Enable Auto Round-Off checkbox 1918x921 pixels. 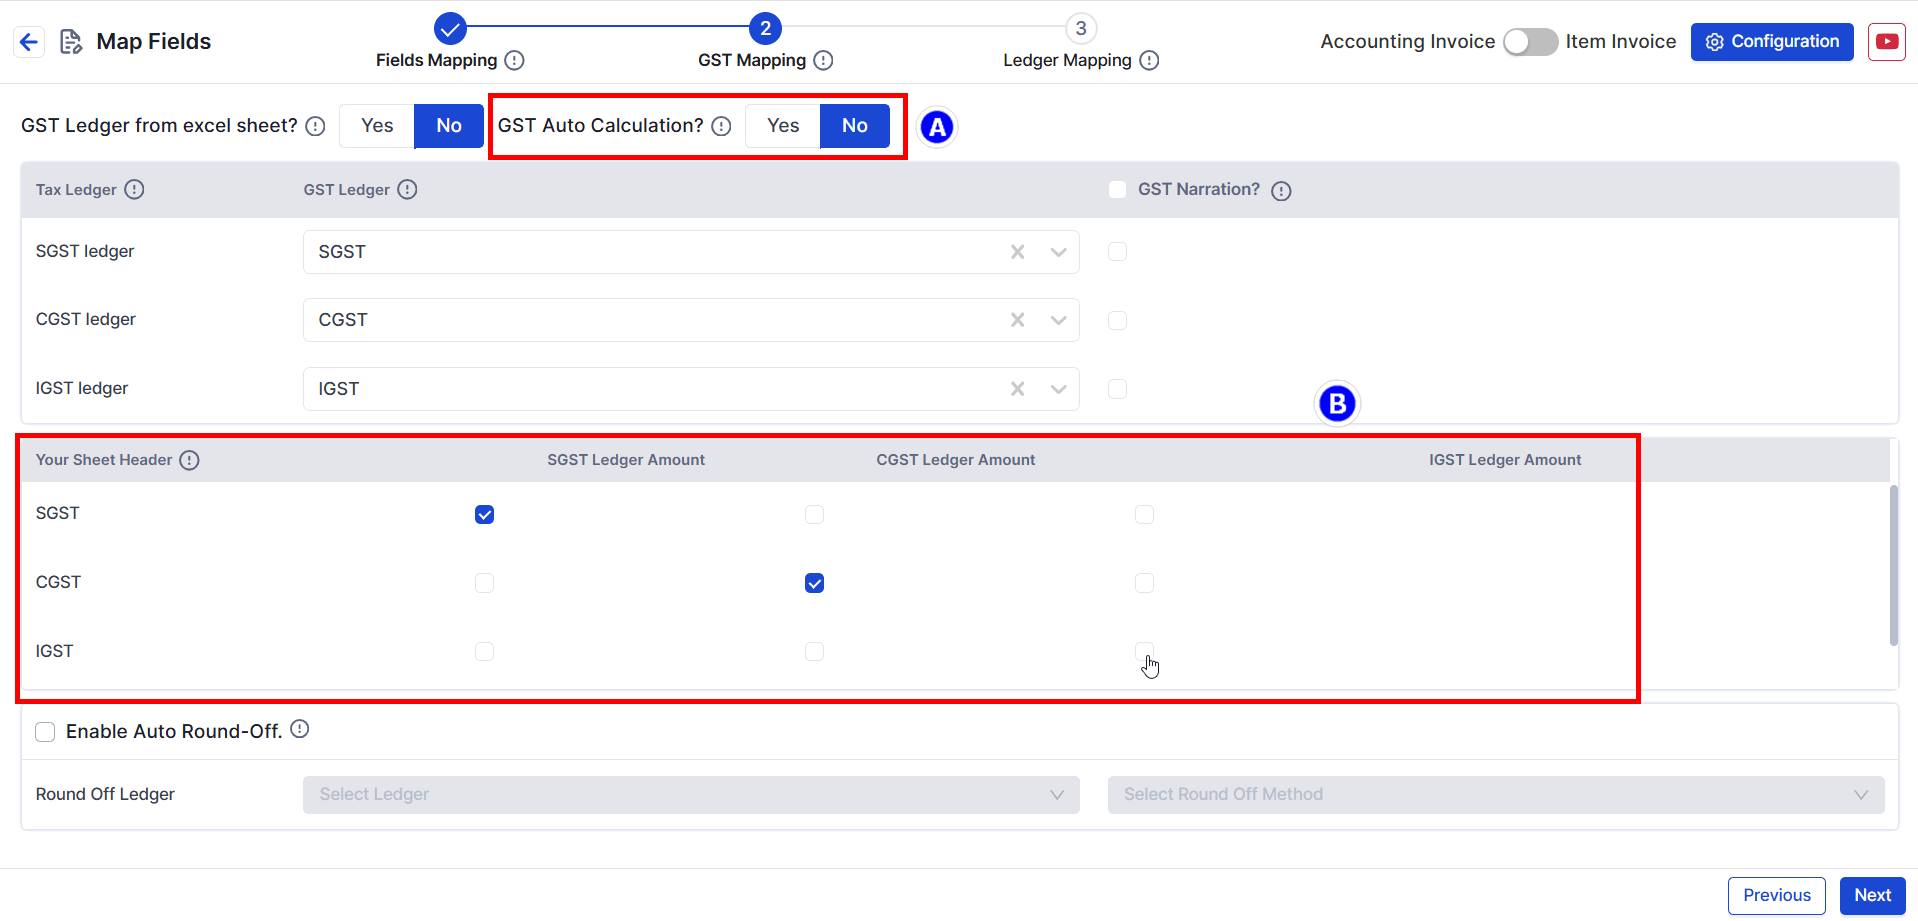click(x=45, y=732)
